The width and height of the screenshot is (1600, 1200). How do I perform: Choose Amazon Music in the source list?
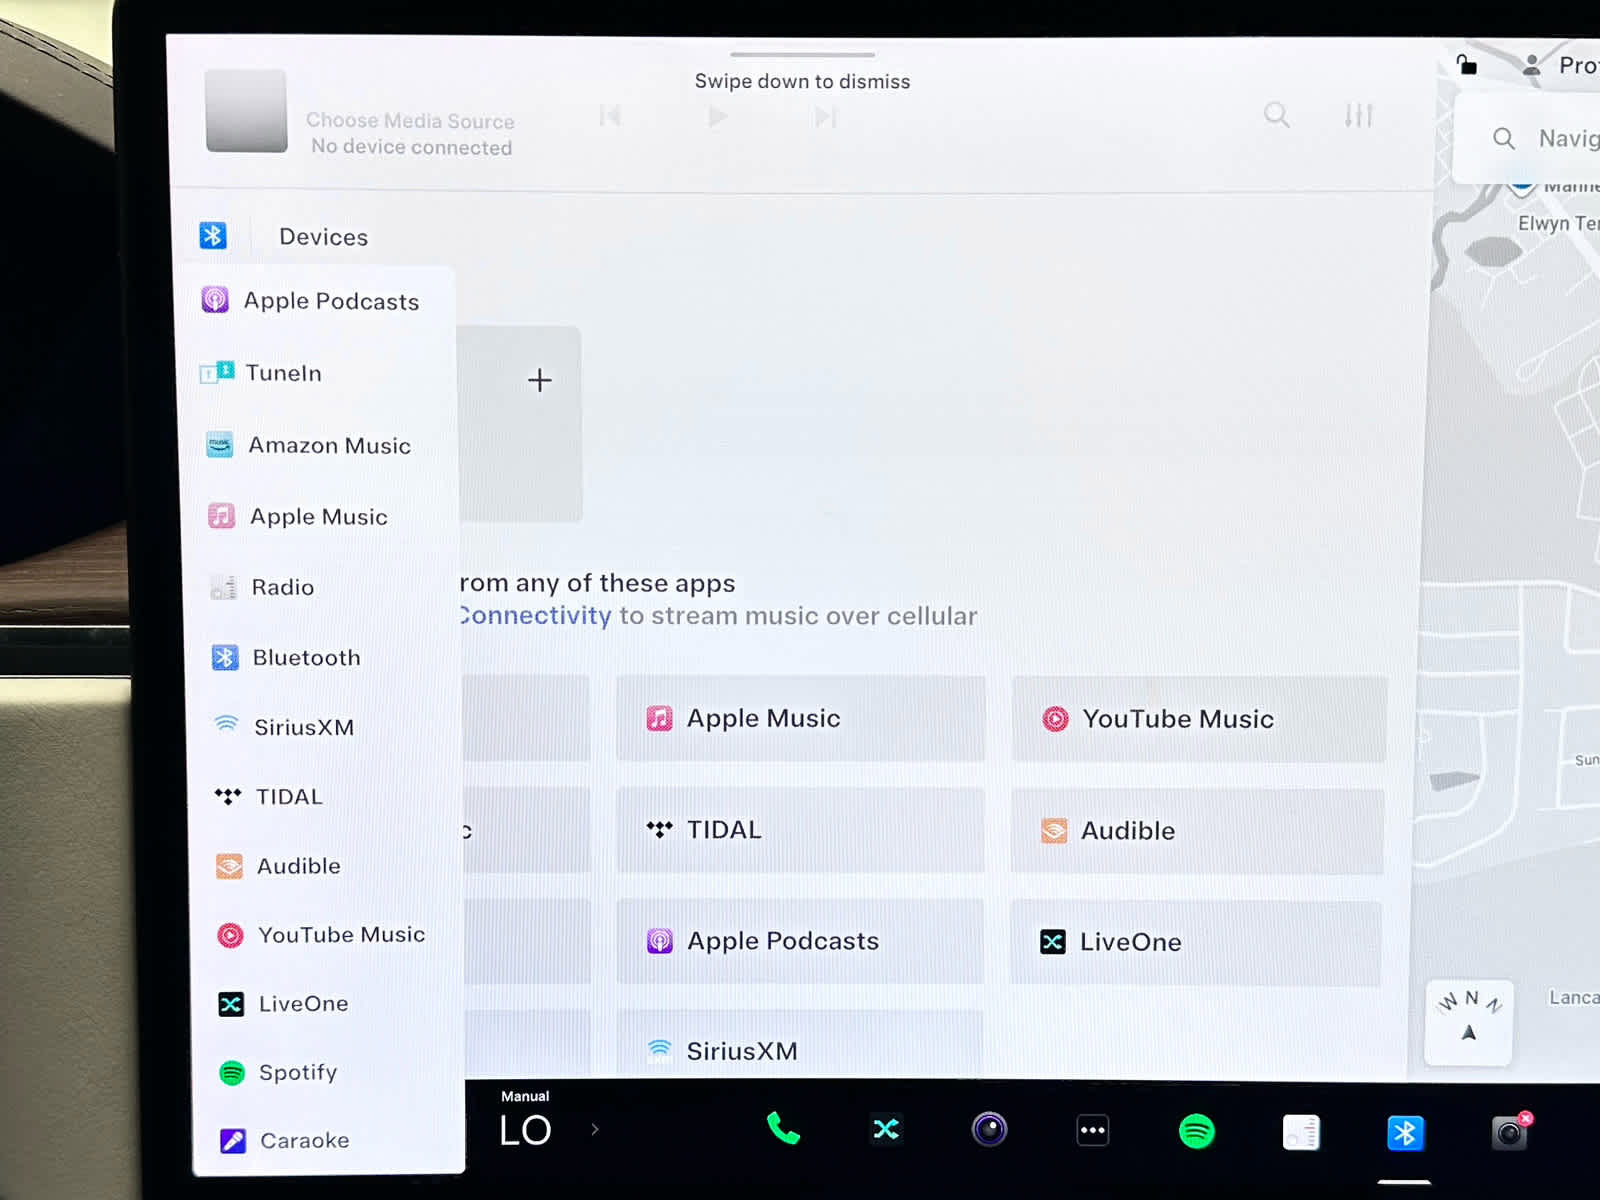pyautogui.click(x=329, y=445)
